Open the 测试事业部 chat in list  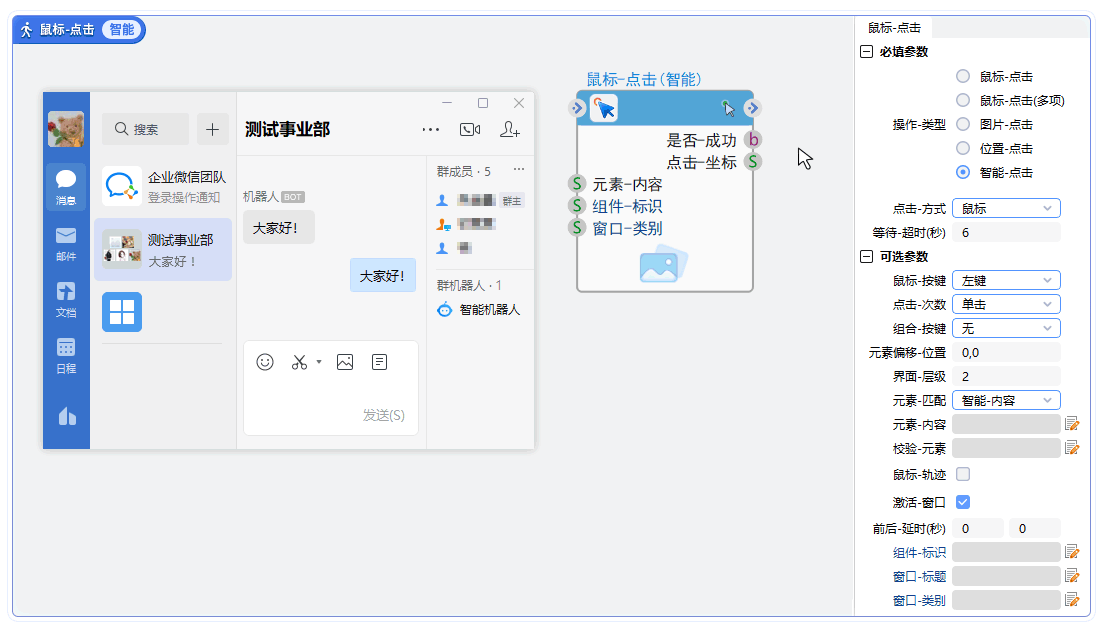point(164,250)
